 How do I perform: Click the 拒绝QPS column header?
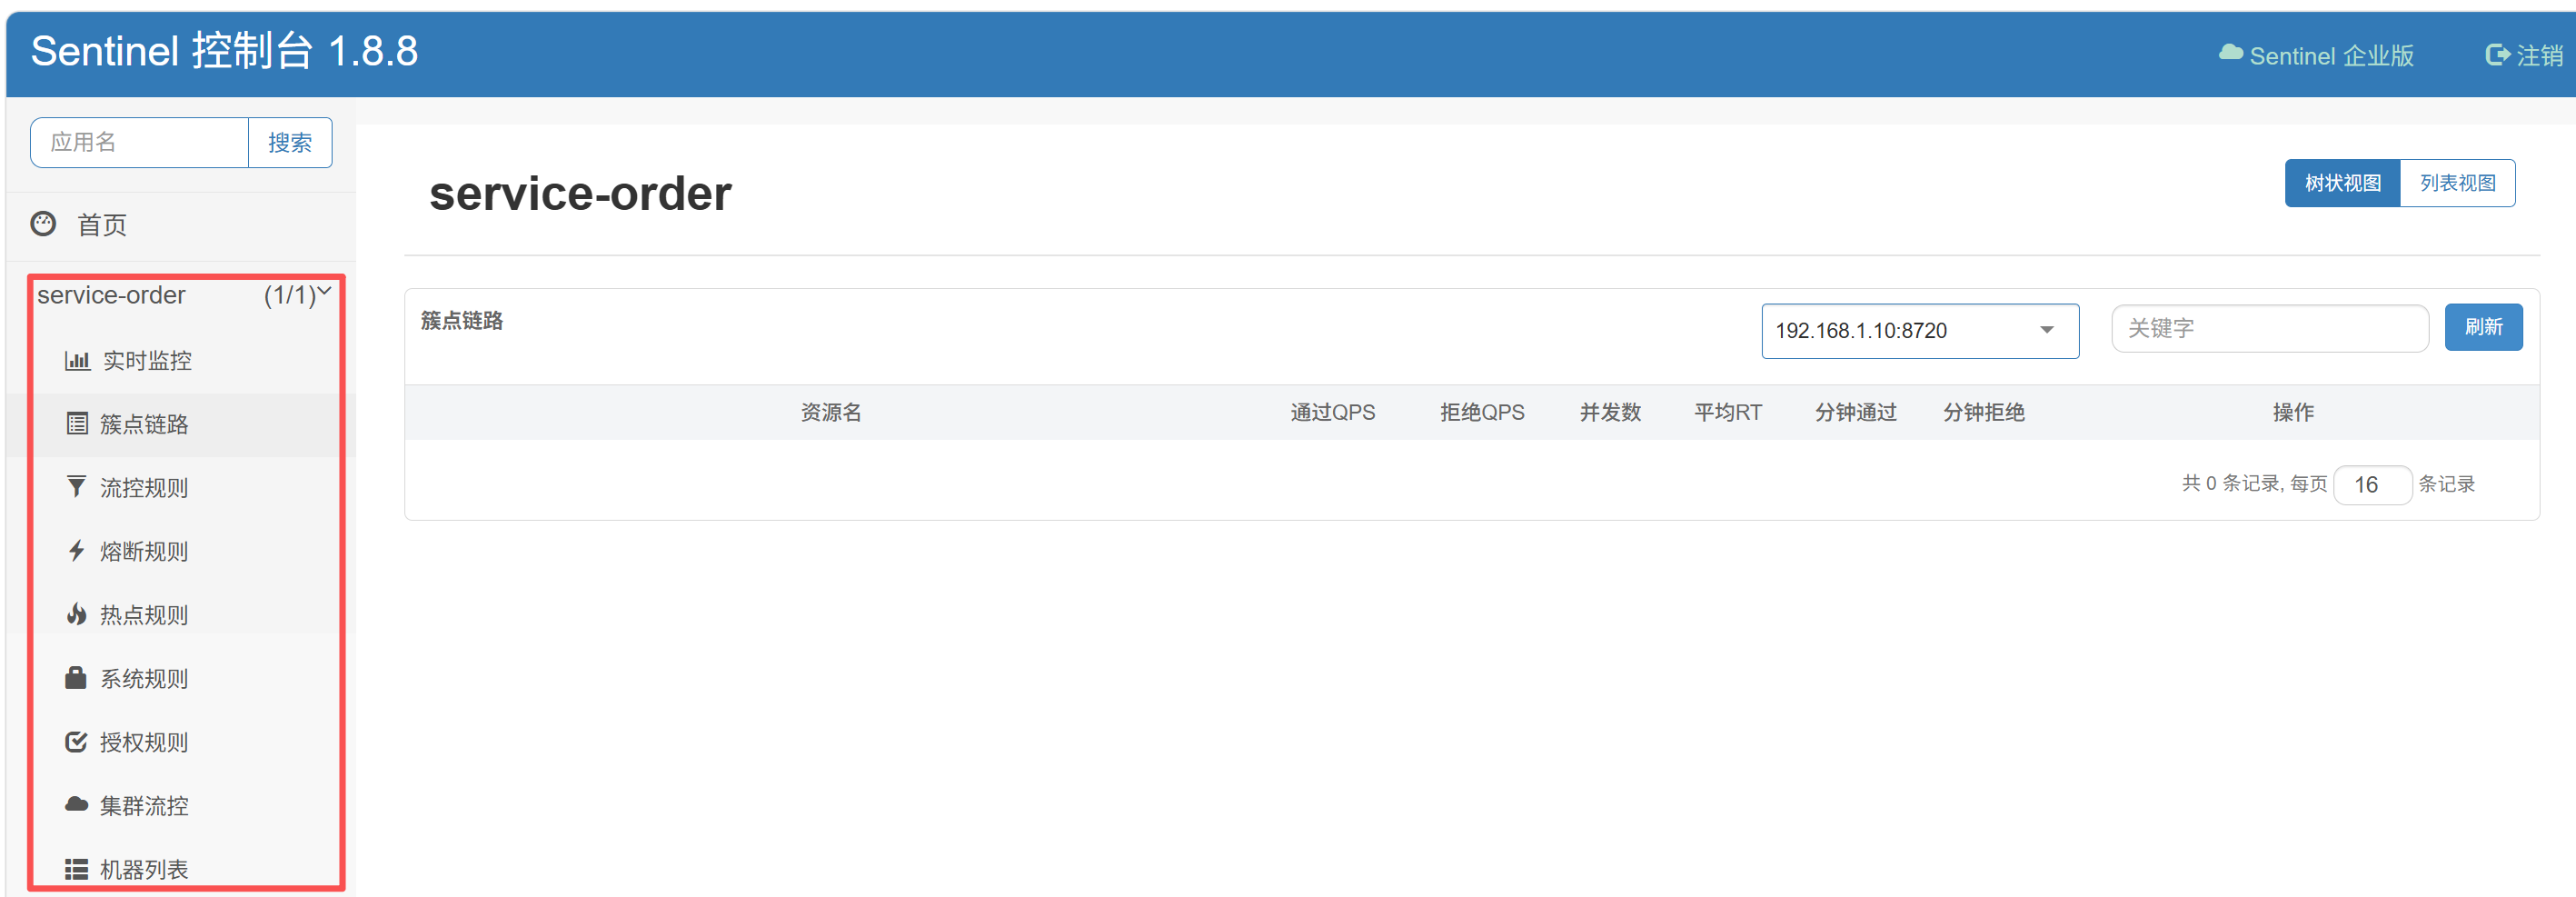pyautogui.click(x=1482, y=412)
